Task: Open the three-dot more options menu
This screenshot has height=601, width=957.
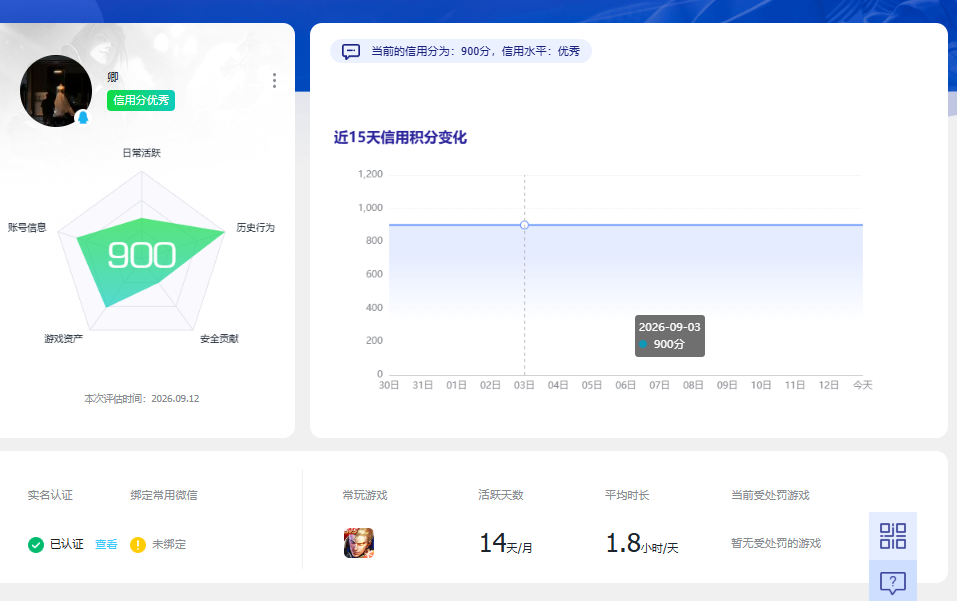Action: (275, 81)
